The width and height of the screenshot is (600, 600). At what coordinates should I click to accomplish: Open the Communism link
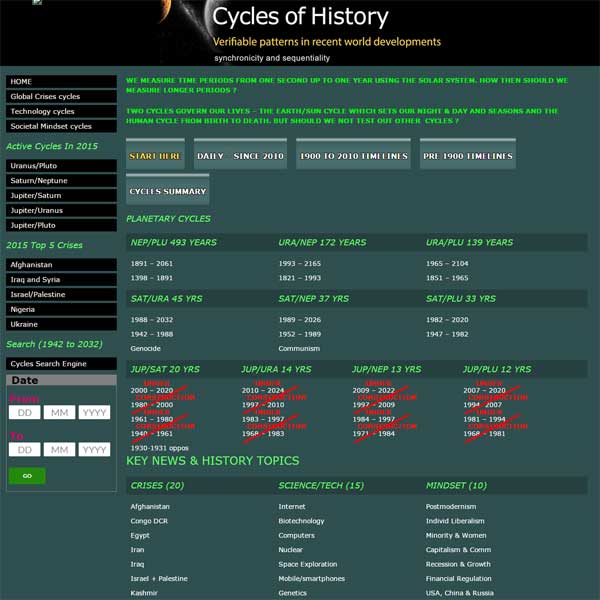(299, 349)
